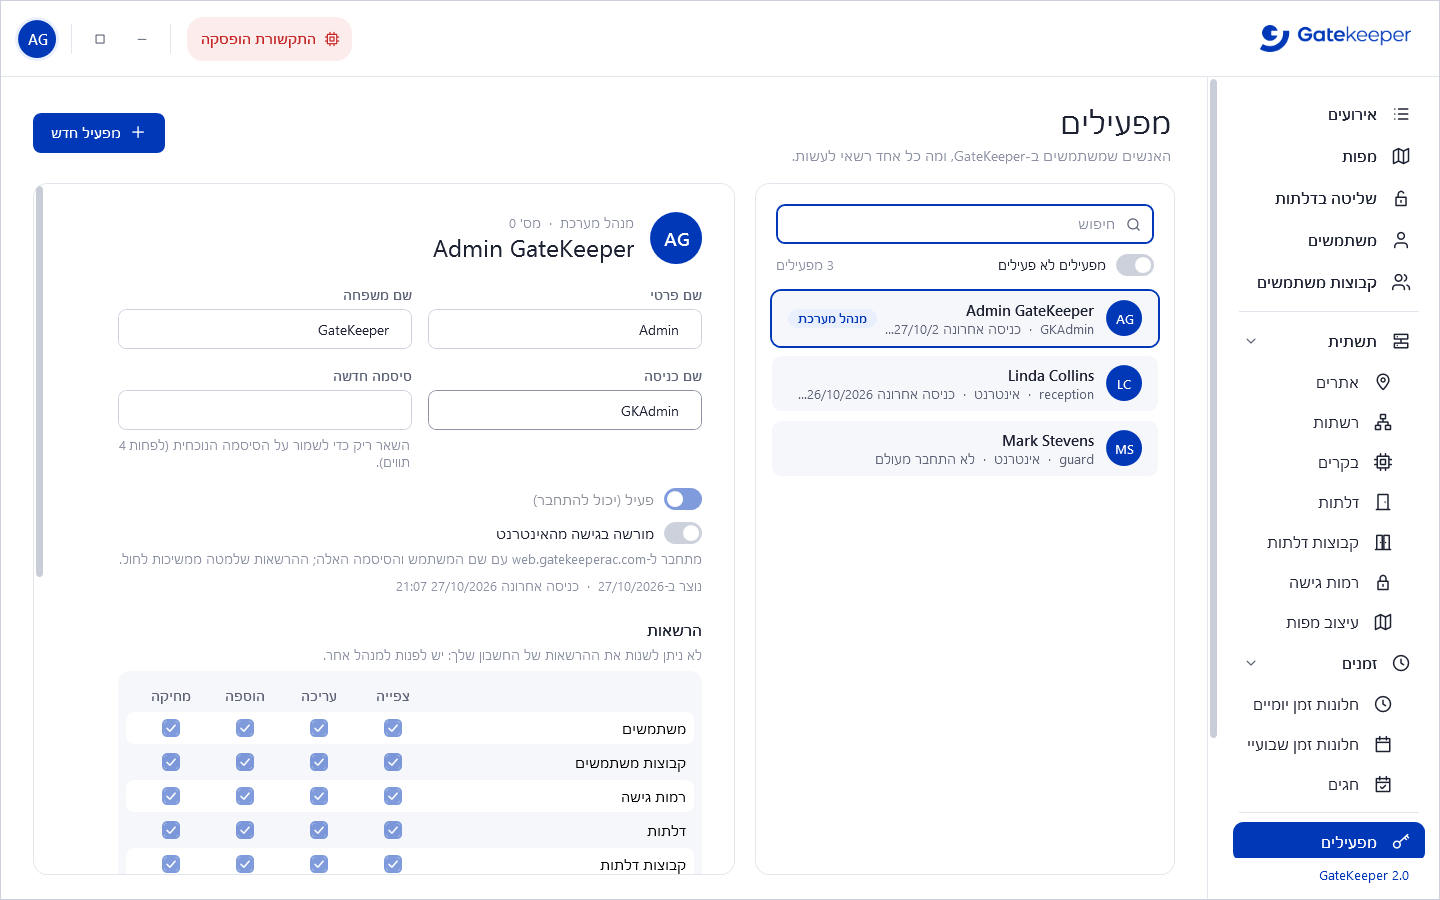Toggle מפעילים לא פעילים switch
Viewport: 1440px width, 900px height.
tap(1135, 265)
